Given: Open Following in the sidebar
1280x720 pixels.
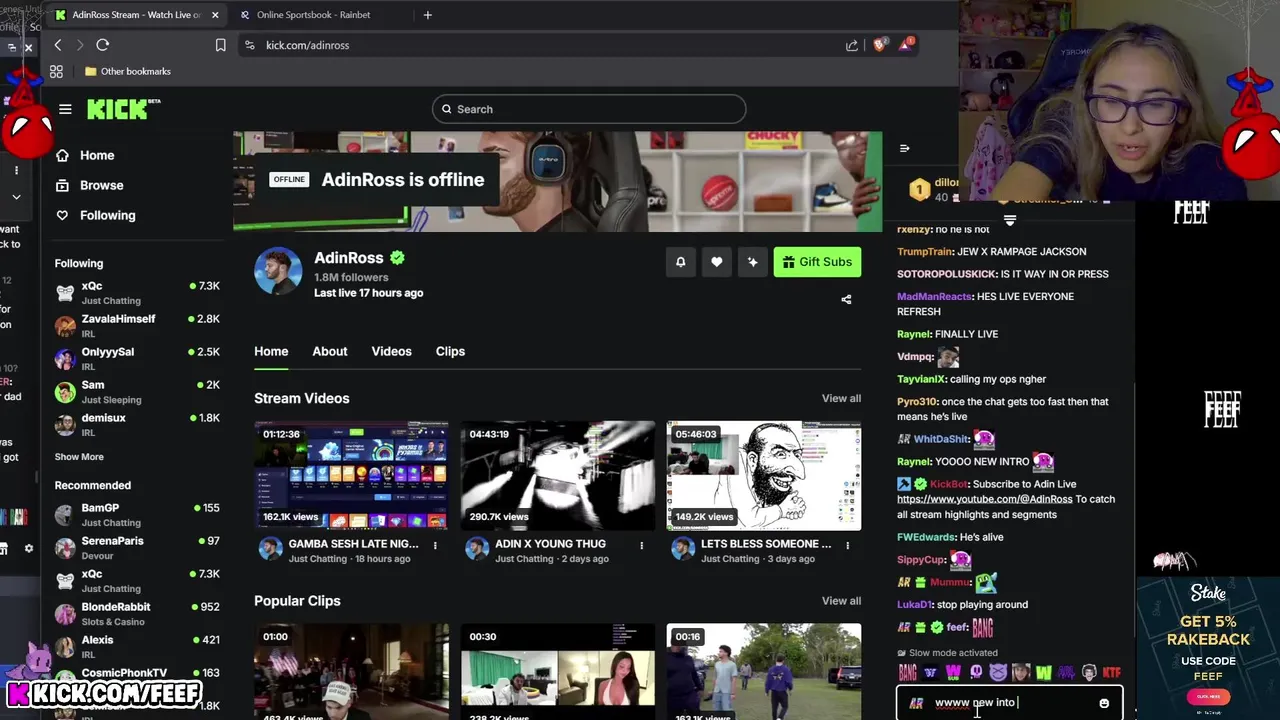Looking at the screenshot, I should click(96, 215).
